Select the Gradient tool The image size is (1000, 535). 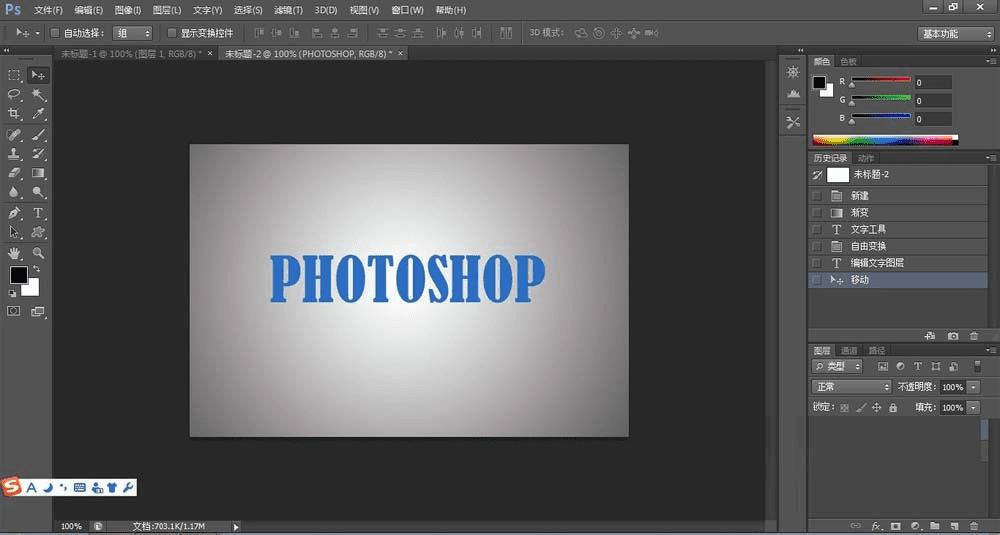click(38, 173)
